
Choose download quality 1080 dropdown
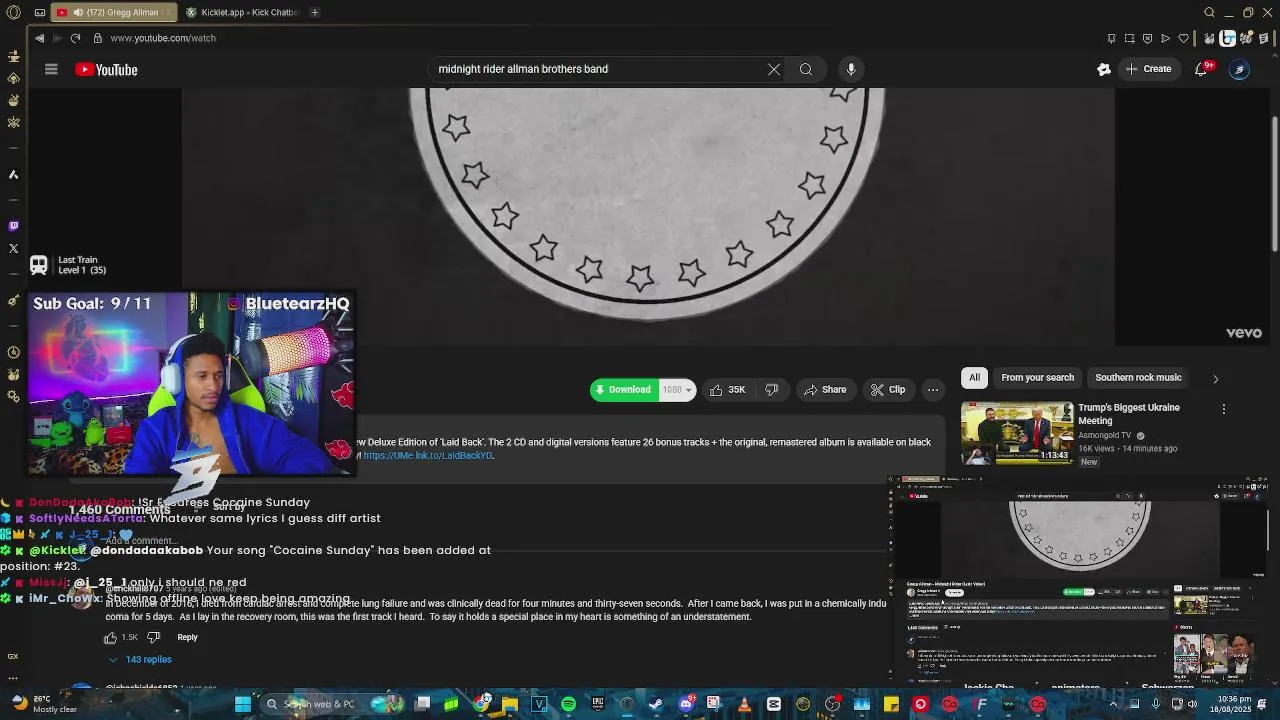click(x=677, y=390)
